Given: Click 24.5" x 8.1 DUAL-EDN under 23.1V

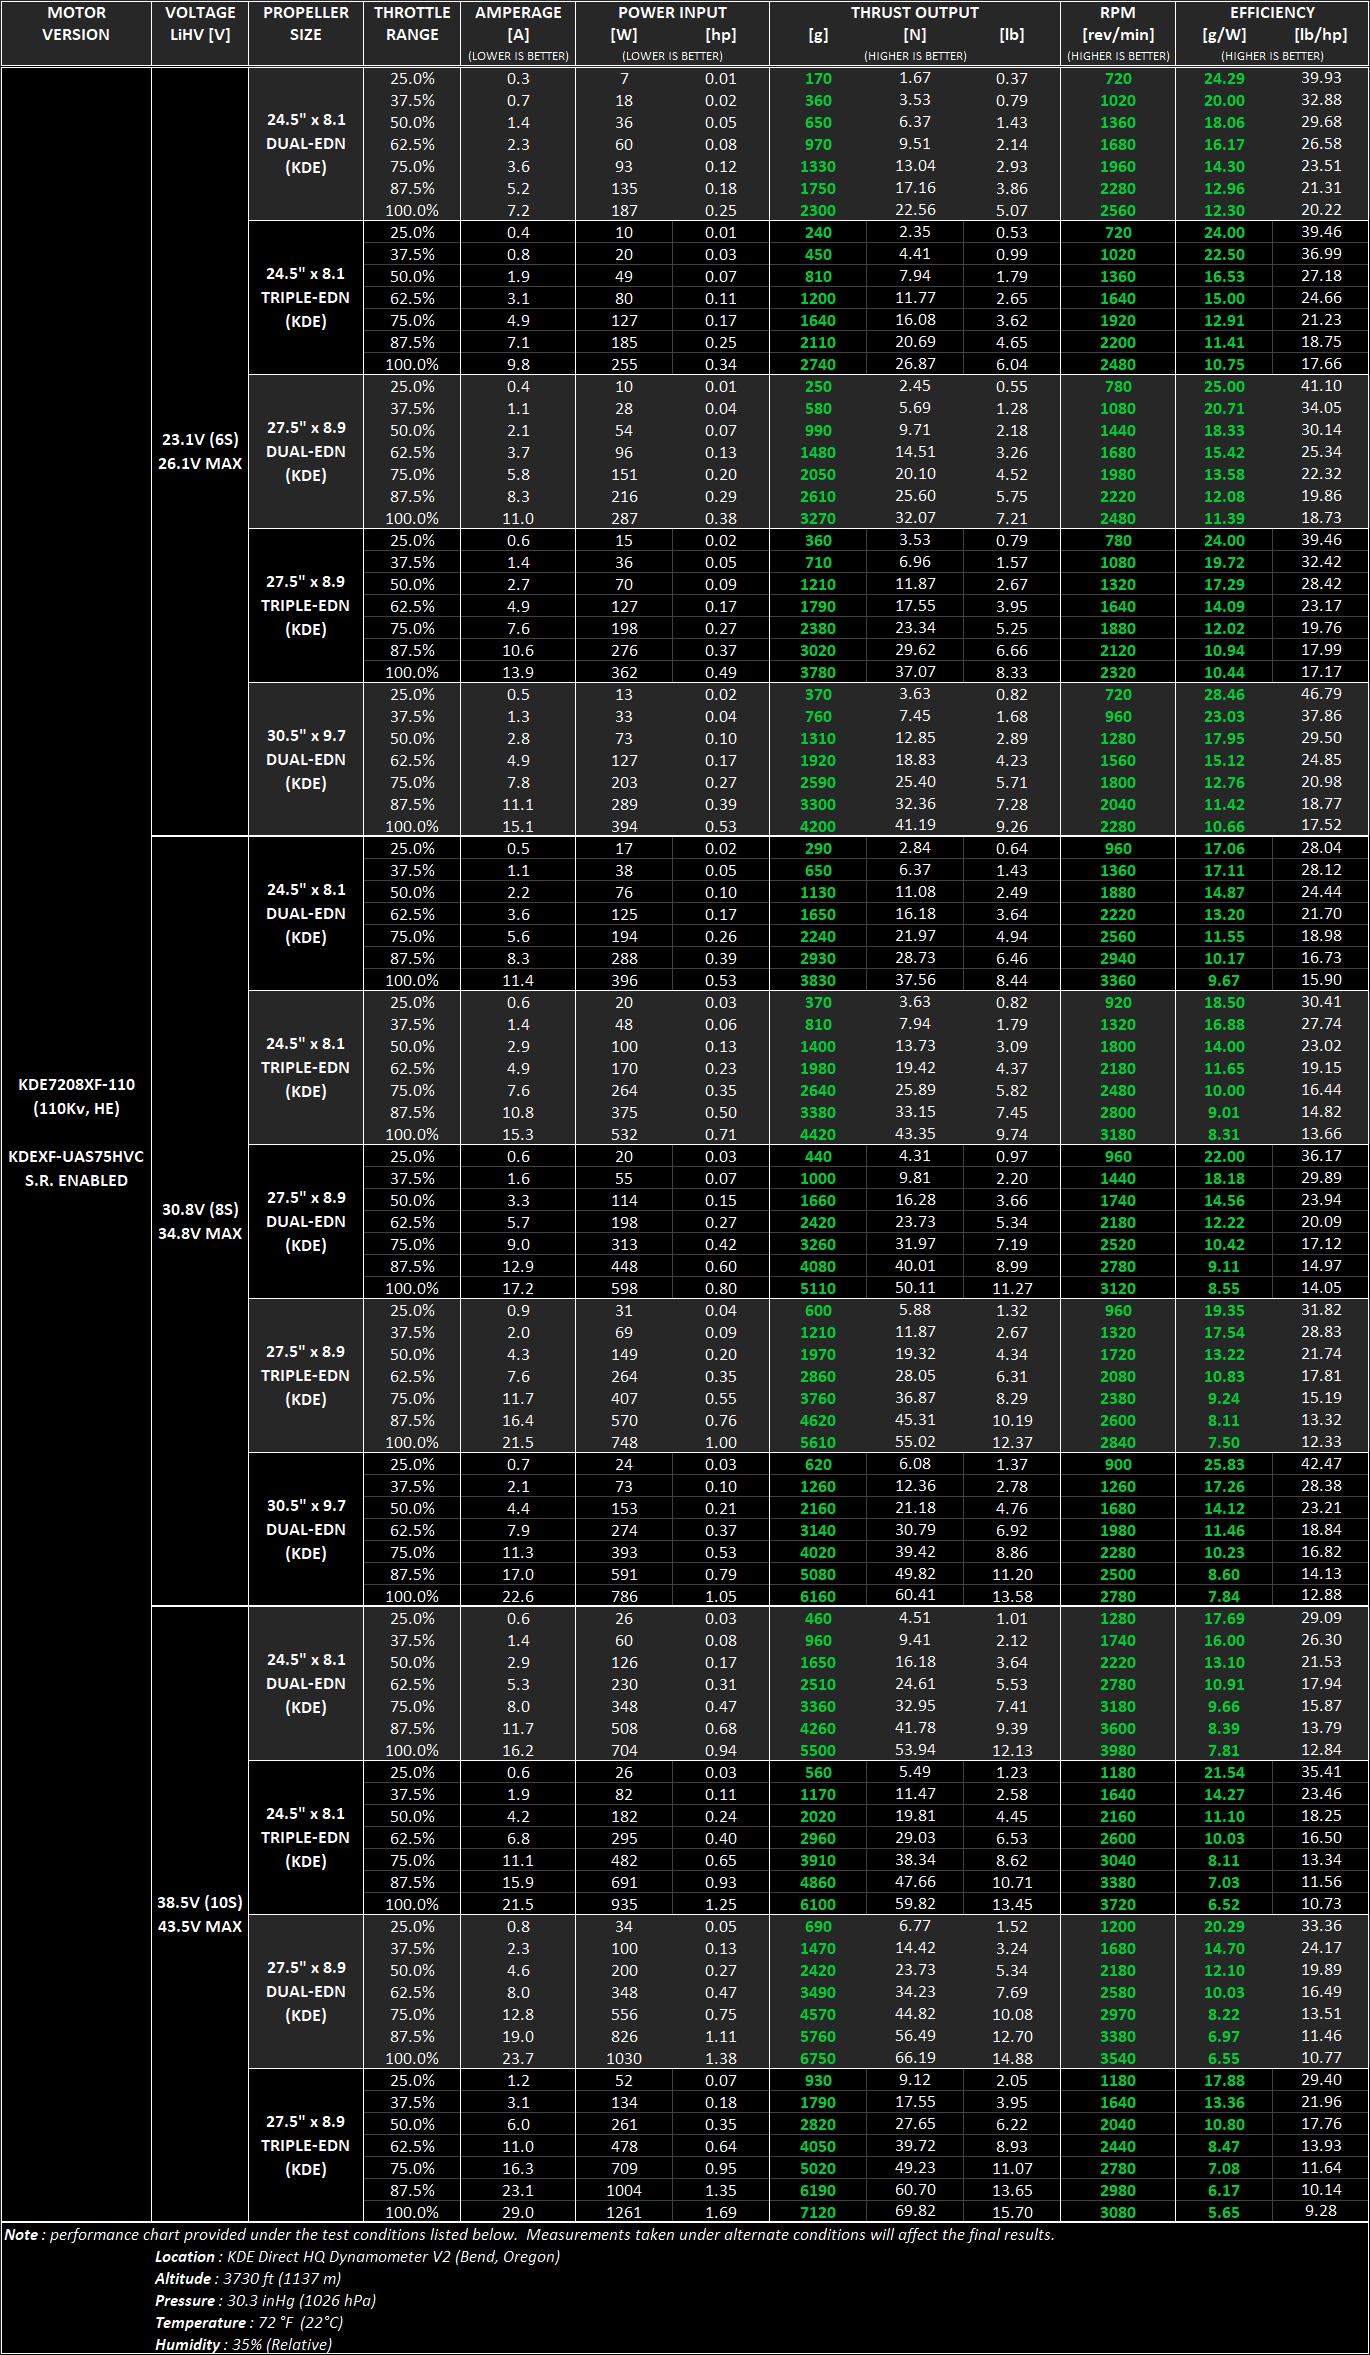Looking at the screenshot, I should point(306,143).
